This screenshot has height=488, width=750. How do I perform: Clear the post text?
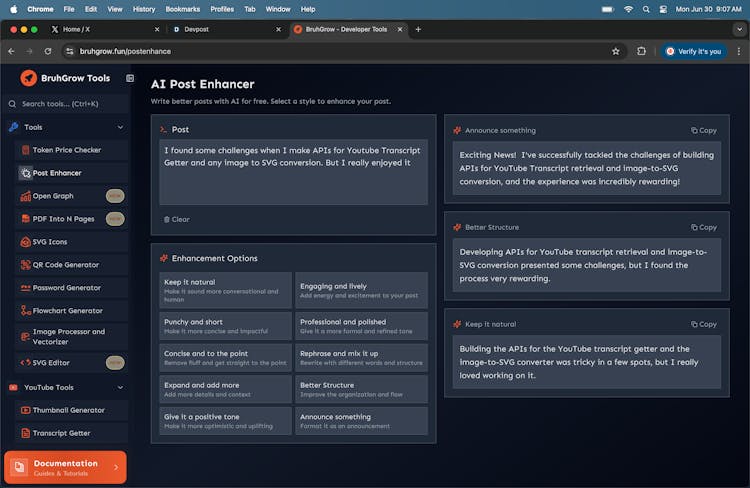176,219
